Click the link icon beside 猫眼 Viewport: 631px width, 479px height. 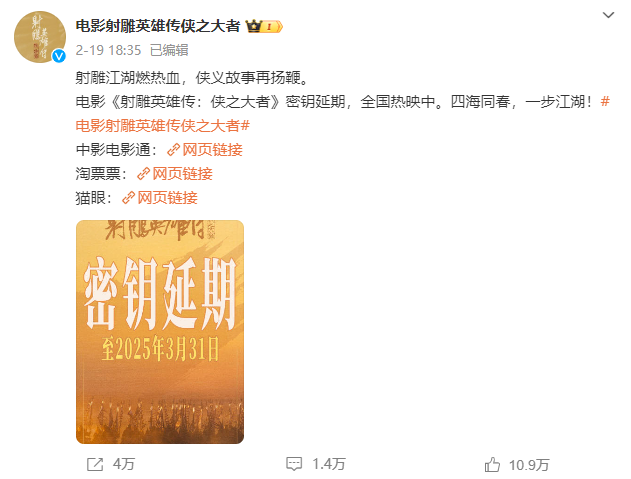click(x=128, y=198)
